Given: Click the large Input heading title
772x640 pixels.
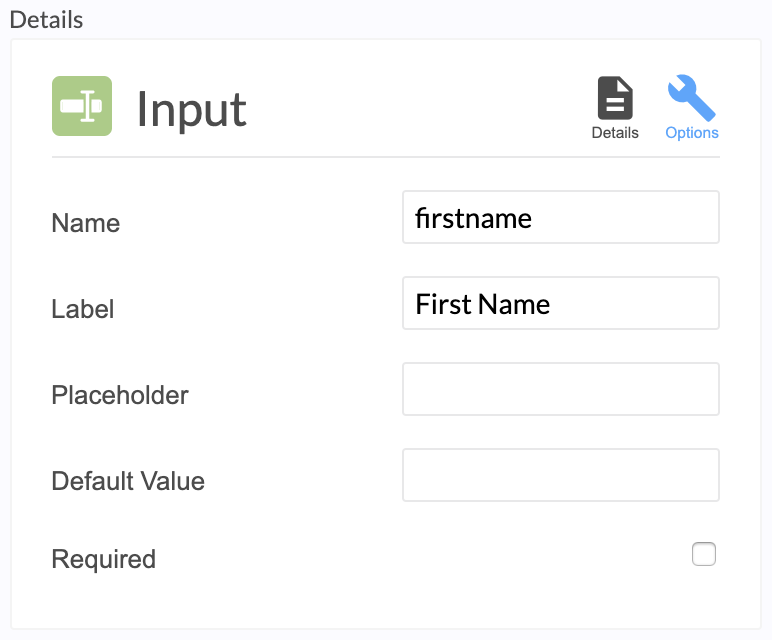Looking at the screenshot, I should click(x=192, y=109).
